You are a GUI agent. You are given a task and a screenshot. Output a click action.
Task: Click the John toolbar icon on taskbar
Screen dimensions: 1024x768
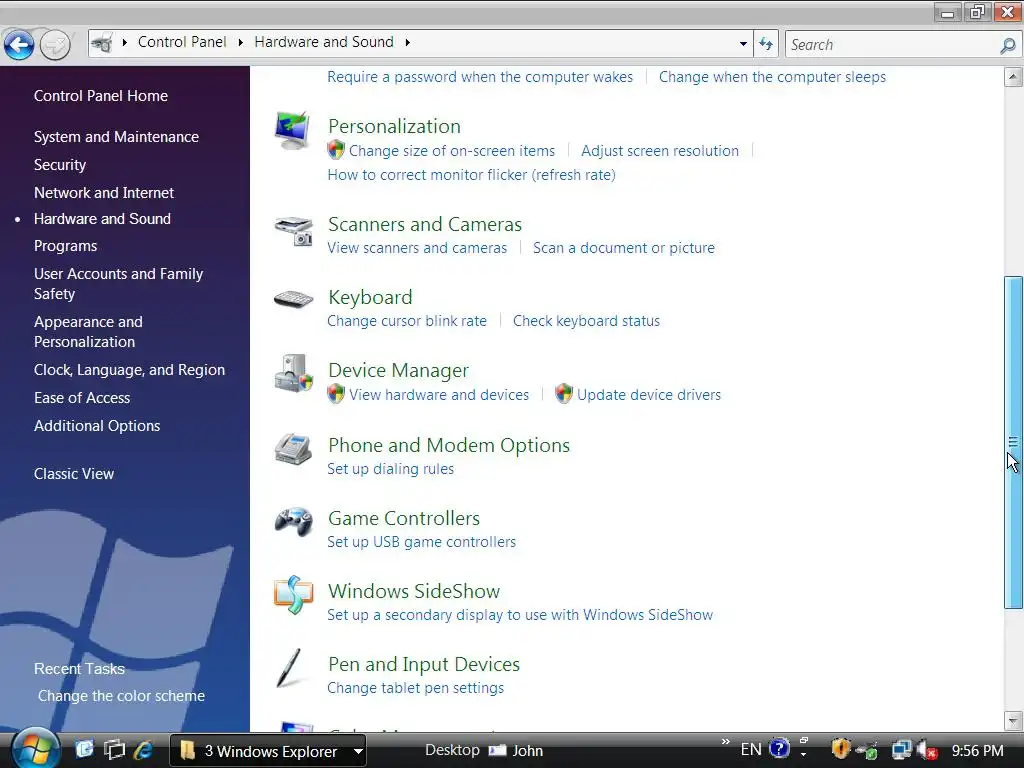498,750
